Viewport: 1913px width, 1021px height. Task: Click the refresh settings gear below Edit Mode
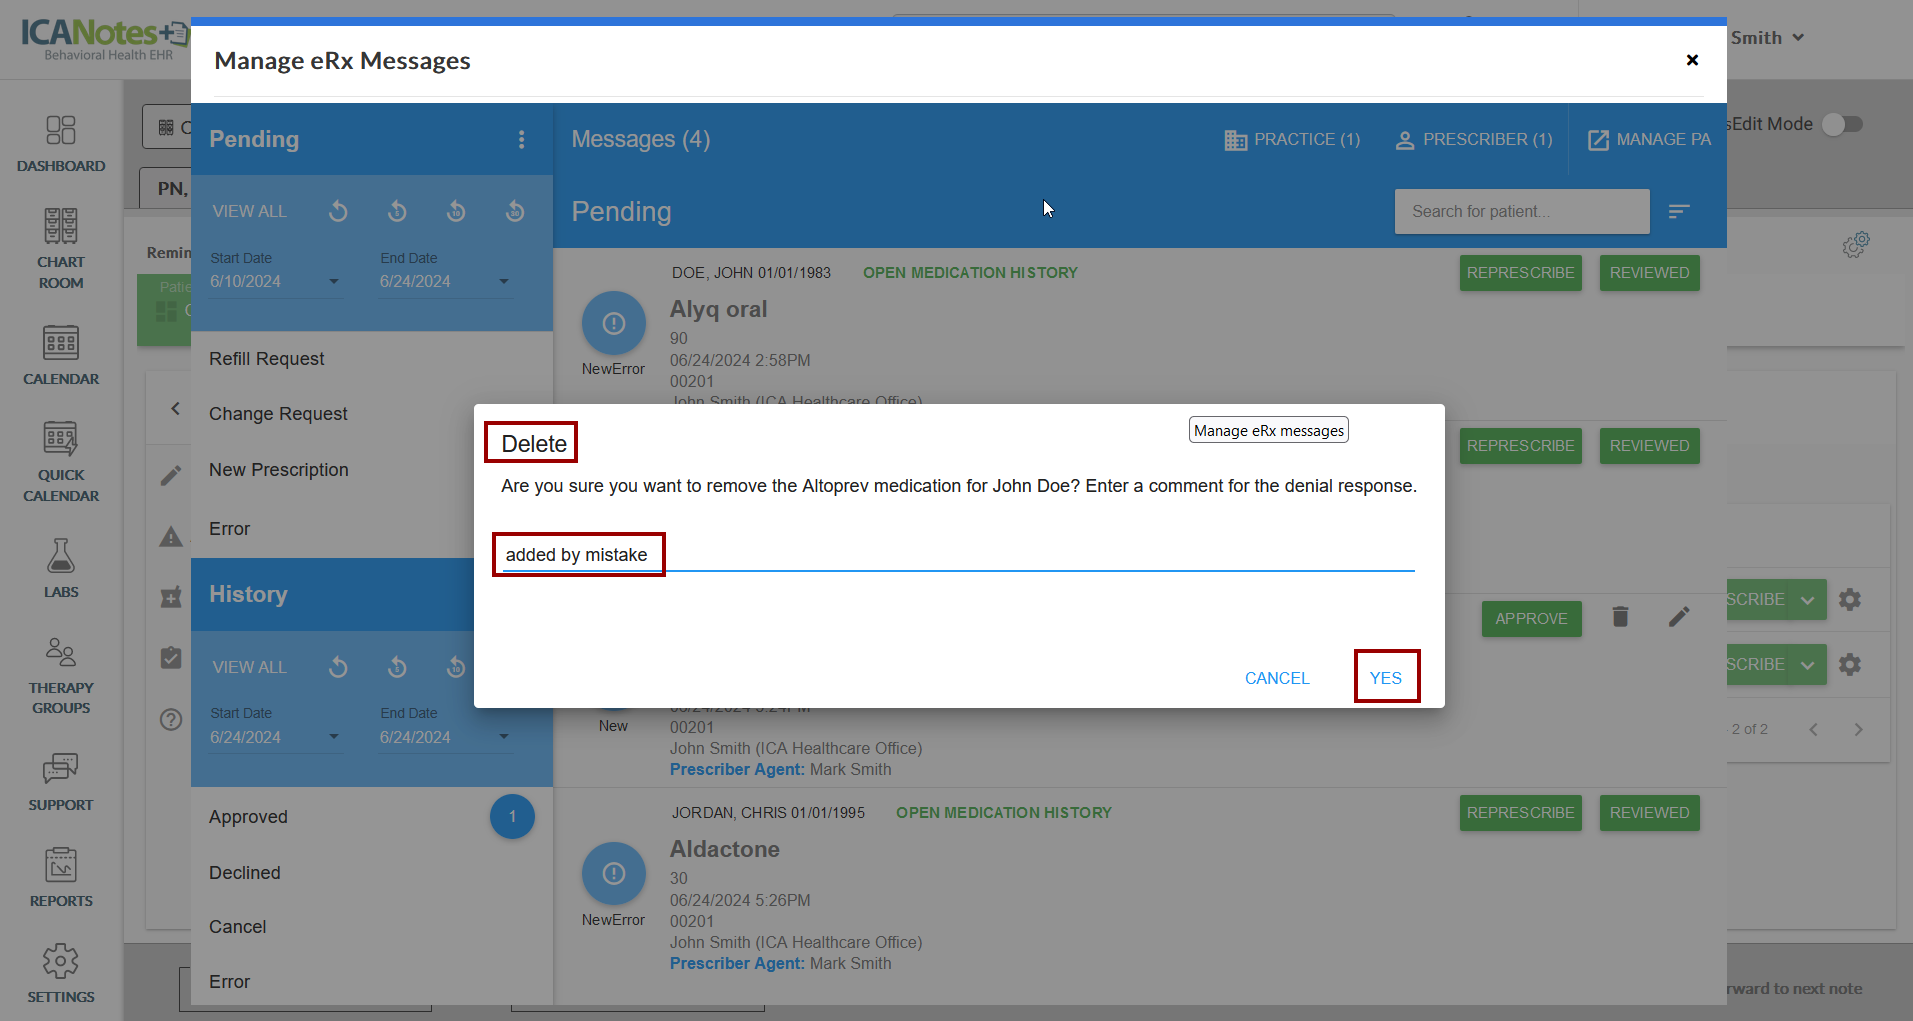[1856, 245]
